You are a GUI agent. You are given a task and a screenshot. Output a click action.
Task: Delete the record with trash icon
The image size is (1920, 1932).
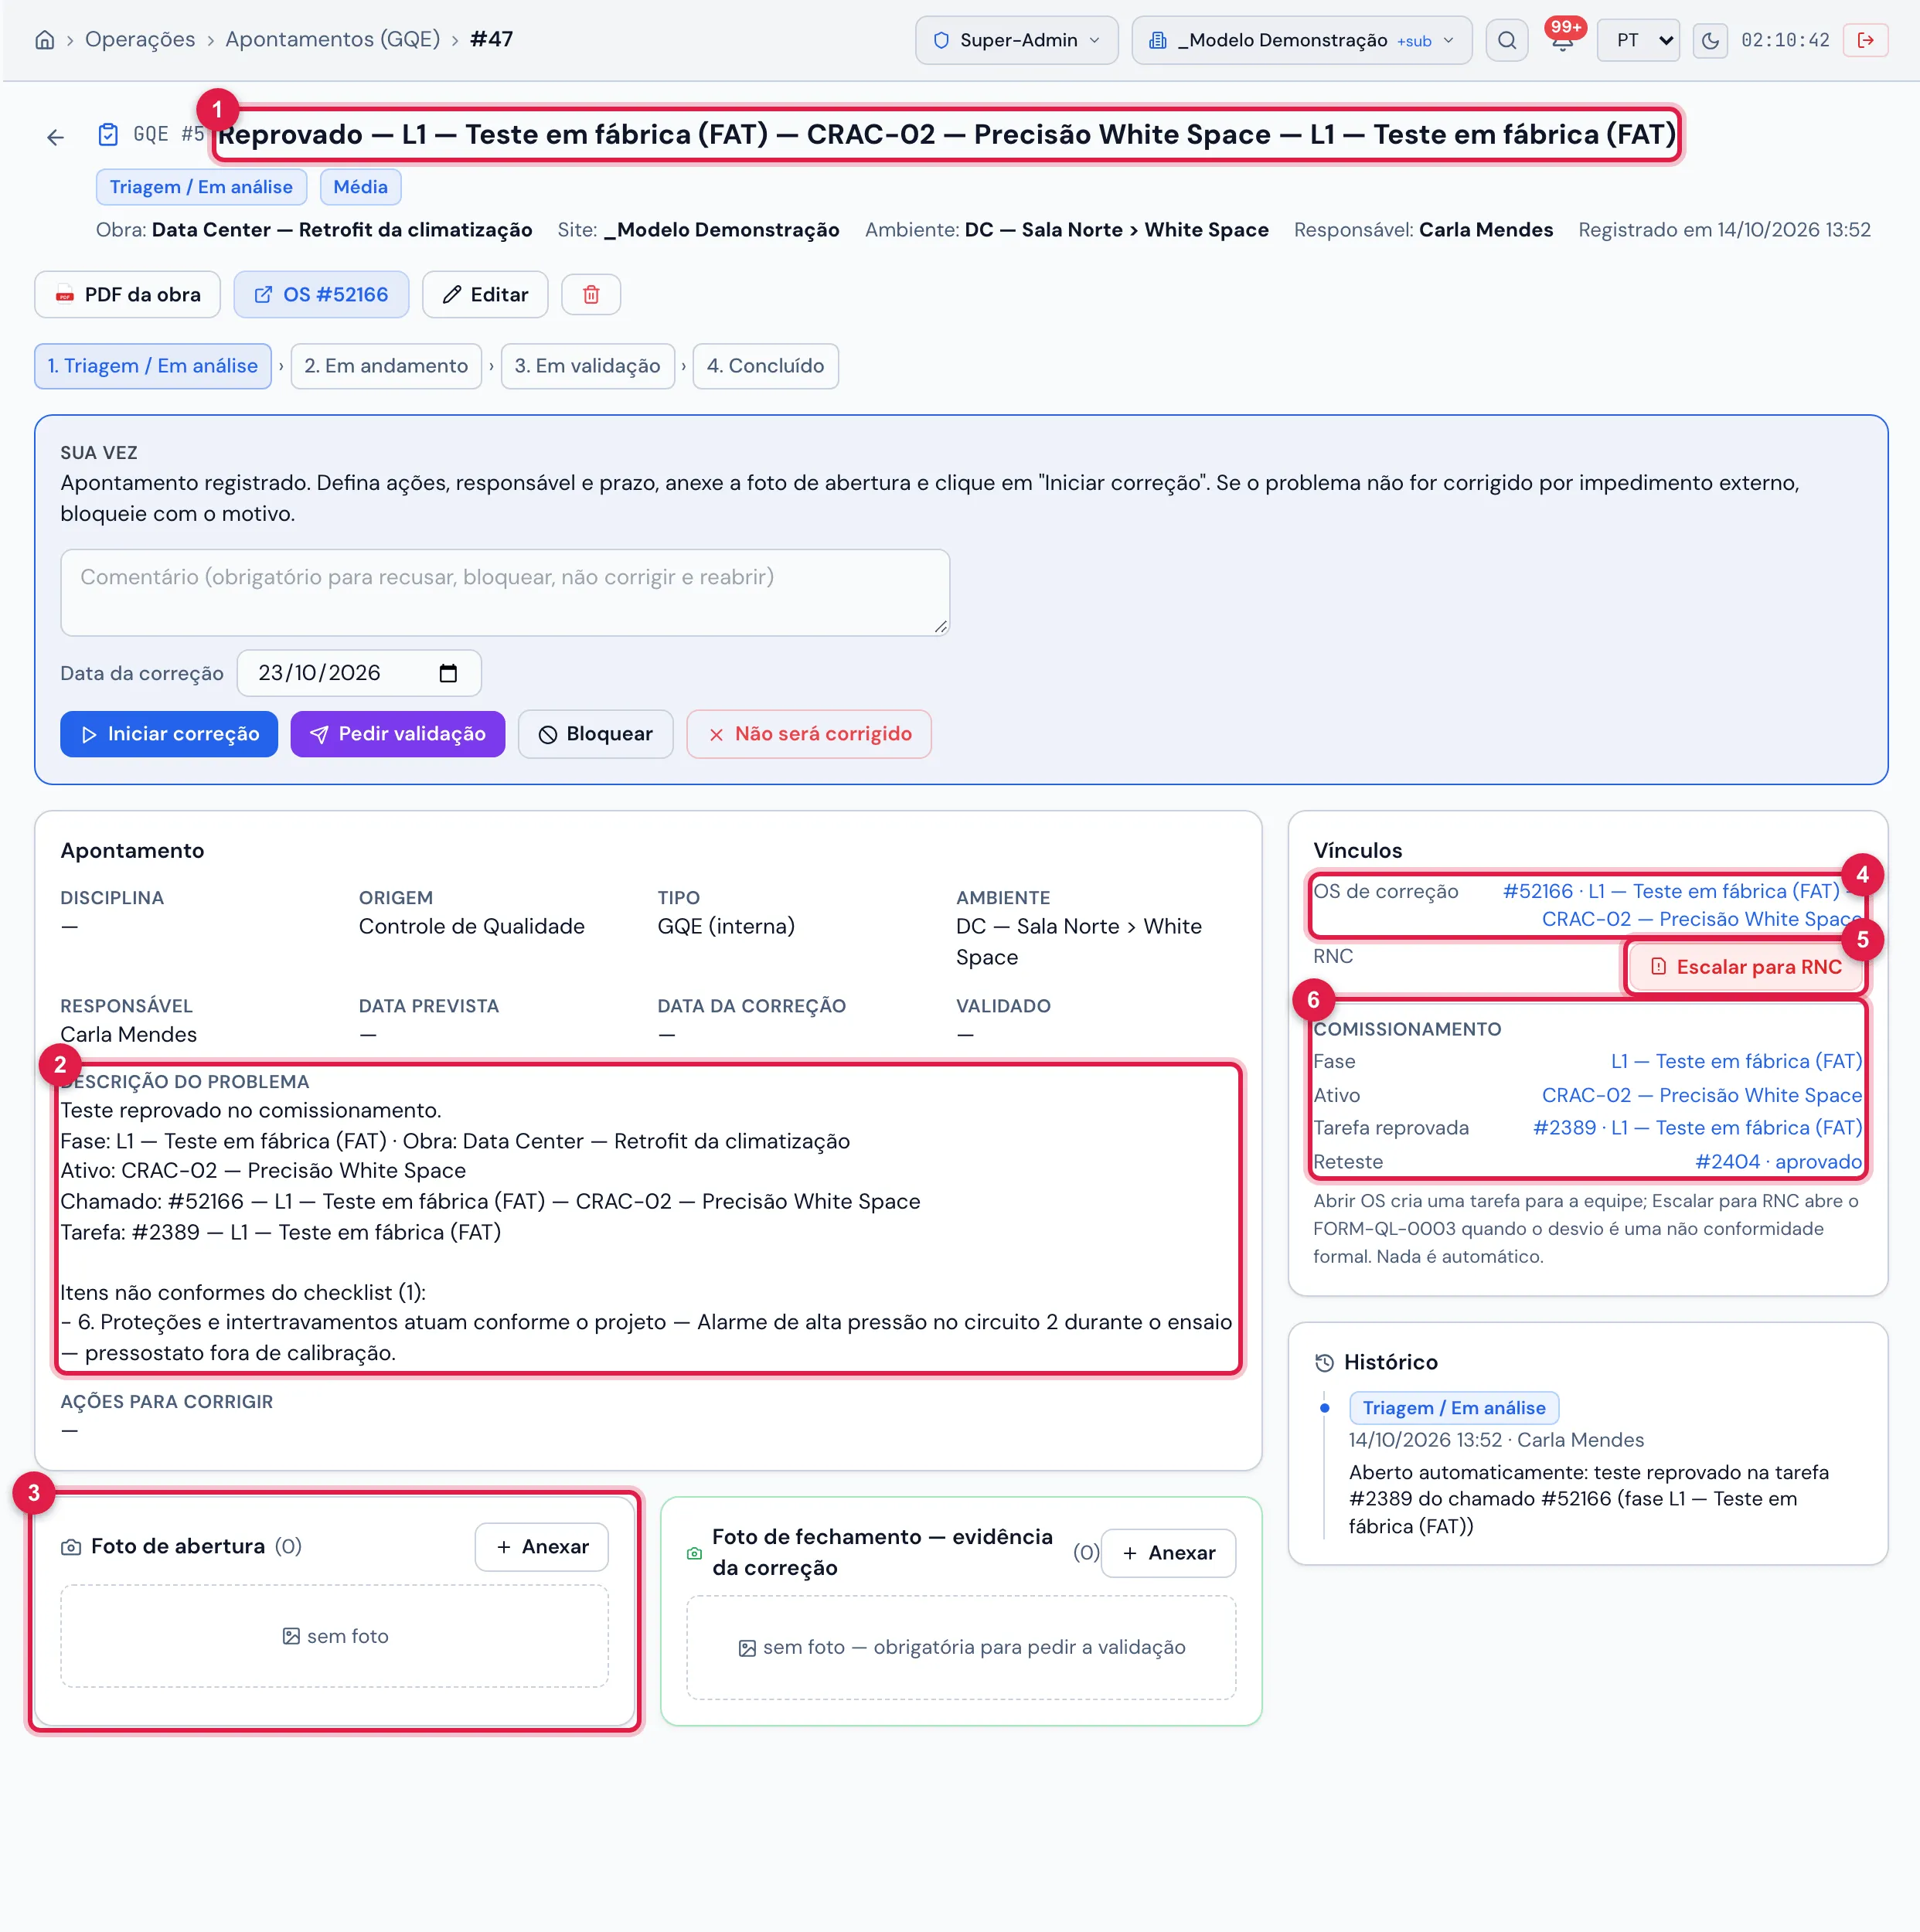point(591,295)
